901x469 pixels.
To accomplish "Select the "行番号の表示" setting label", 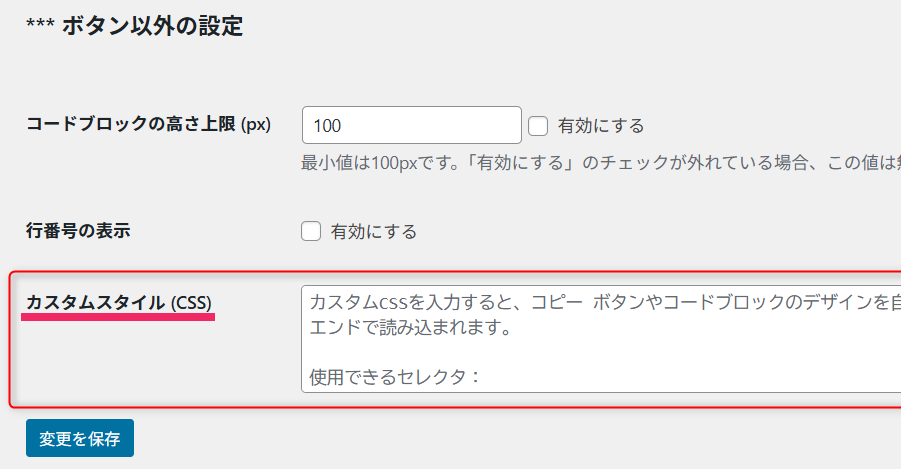I will pyautogui.click(x=78, y=231).
